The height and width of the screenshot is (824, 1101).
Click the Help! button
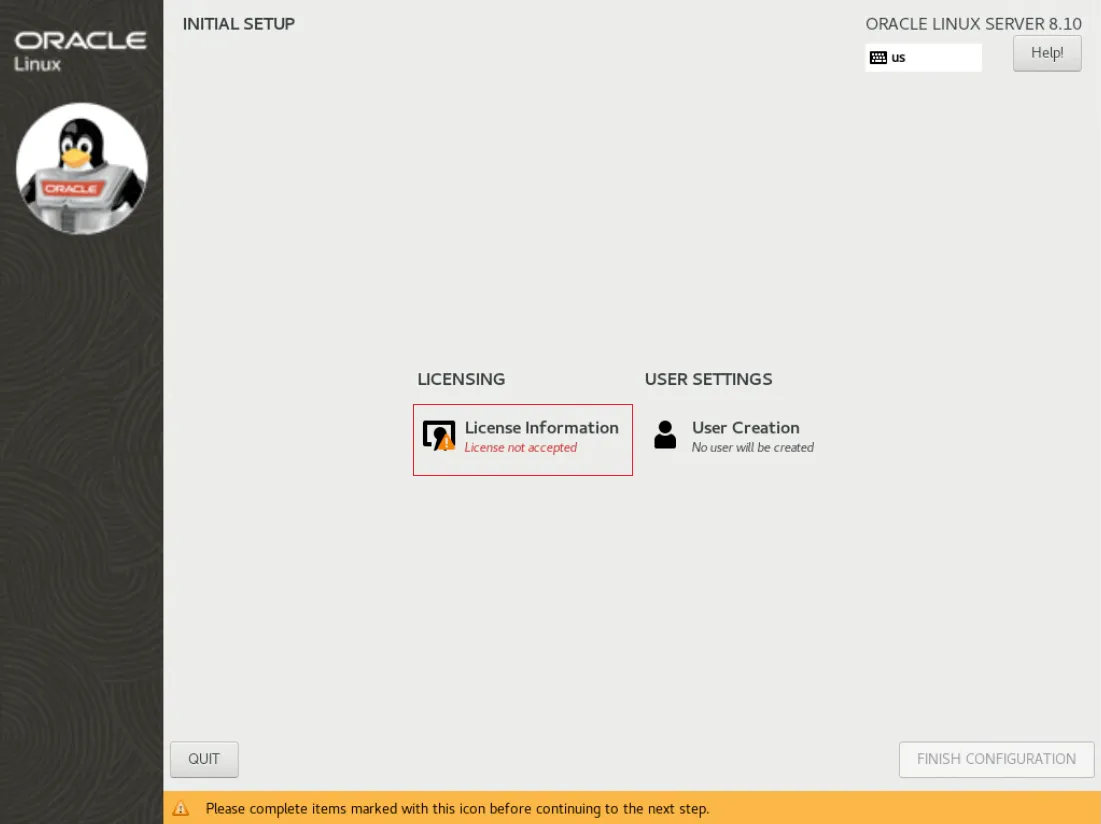click(1047, 53)
